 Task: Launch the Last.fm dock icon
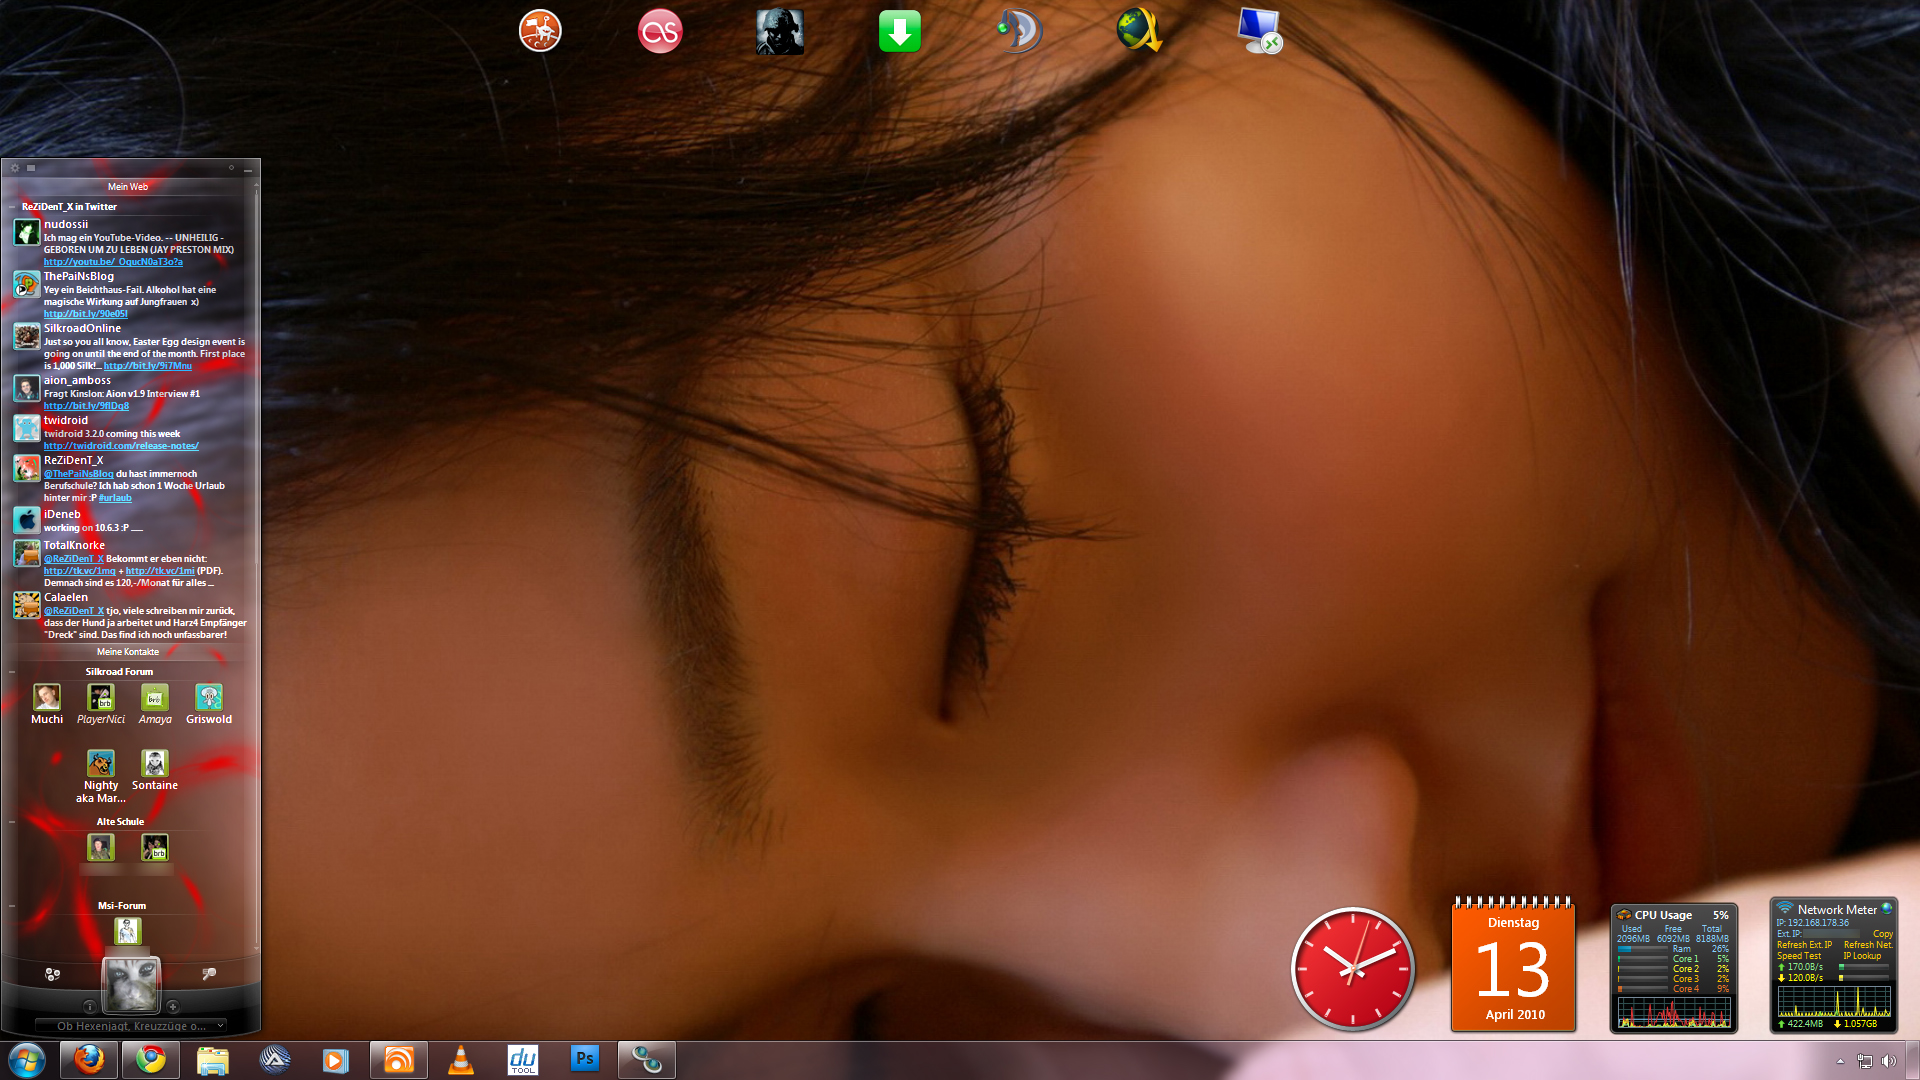[x=660, y=32]
